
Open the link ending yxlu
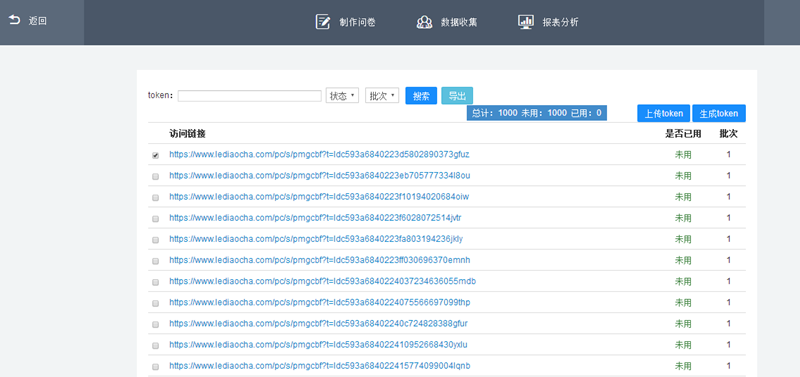point(318,345)
